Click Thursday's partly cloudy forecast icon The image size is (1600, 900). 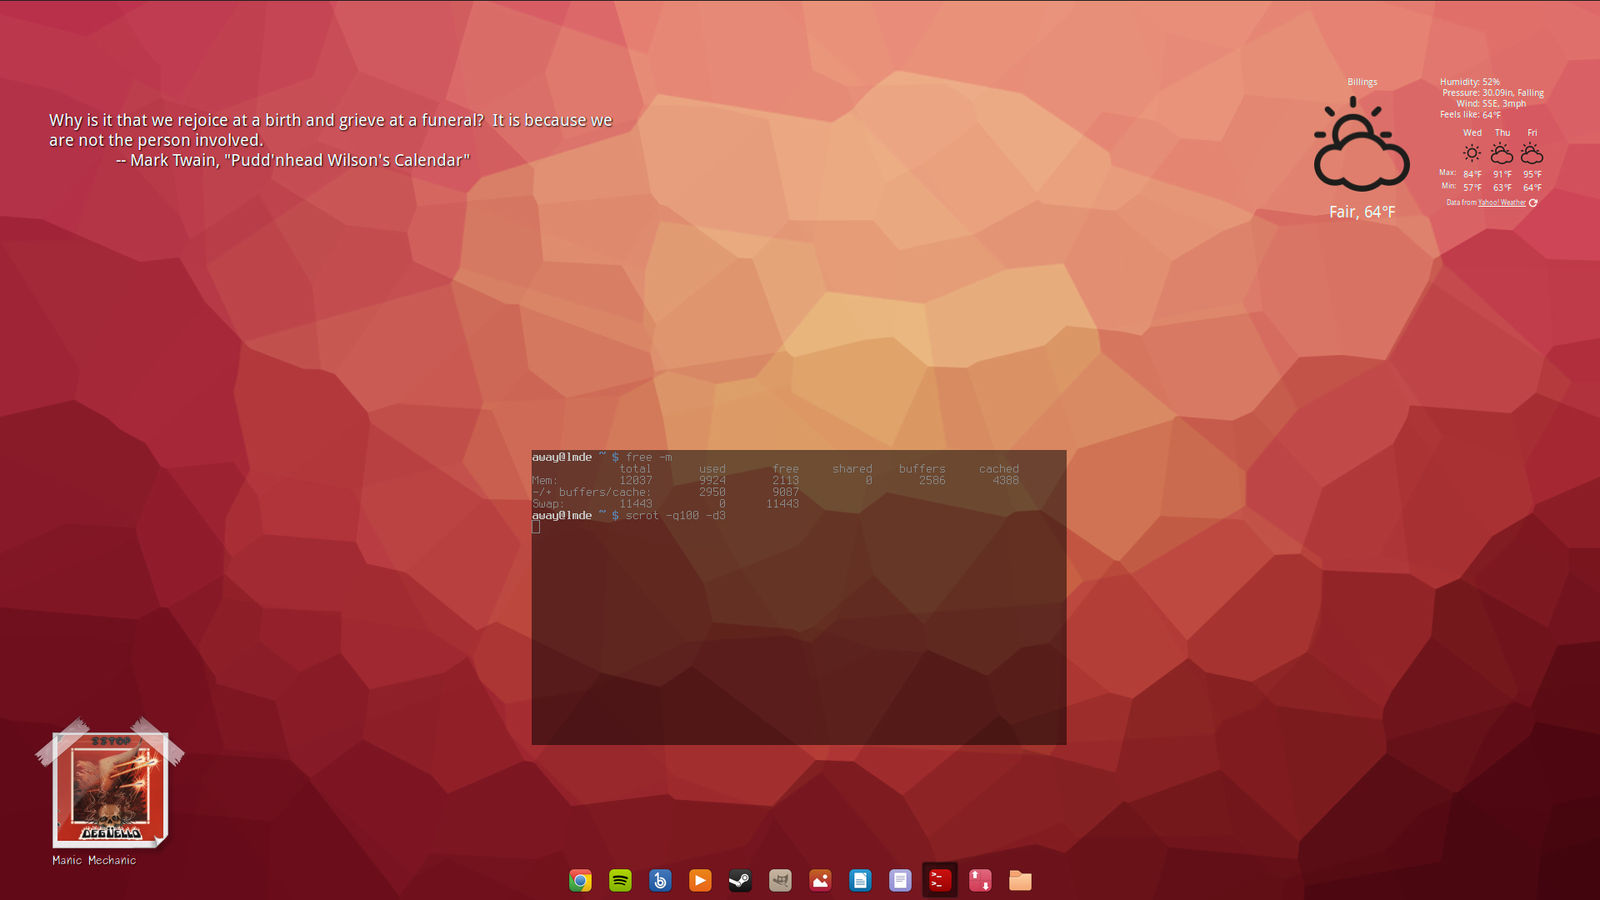tap(1502, 153)
